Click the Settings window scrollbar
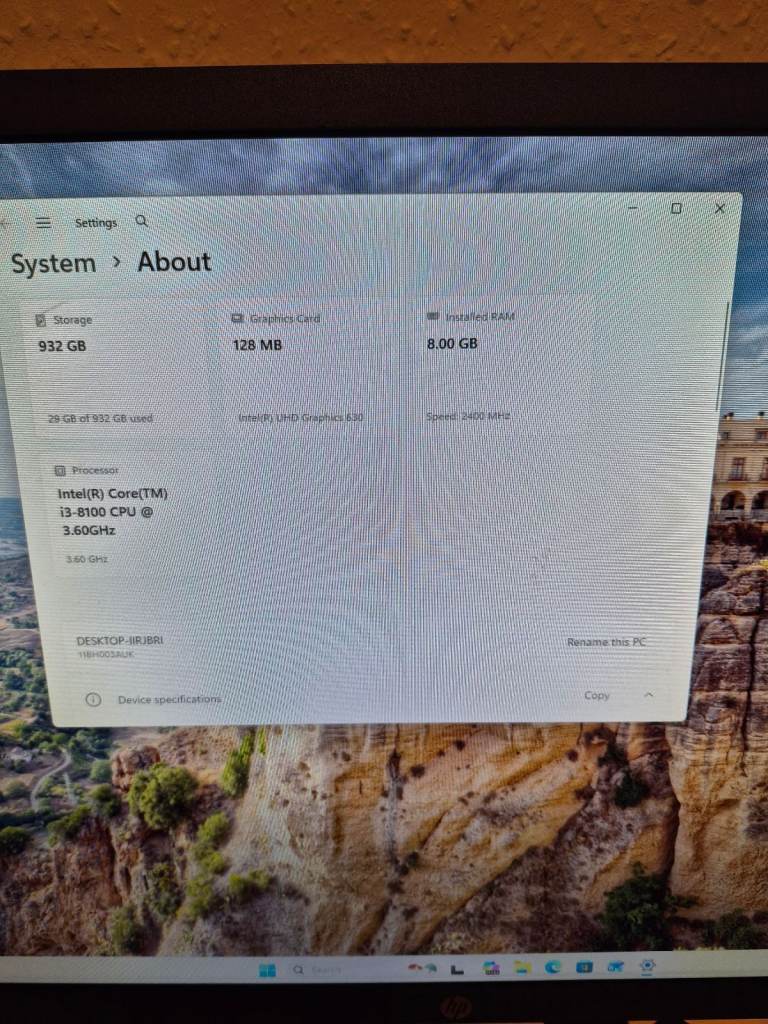Image resolution: width=768 pixels, height=1024 pixels. 724,356
